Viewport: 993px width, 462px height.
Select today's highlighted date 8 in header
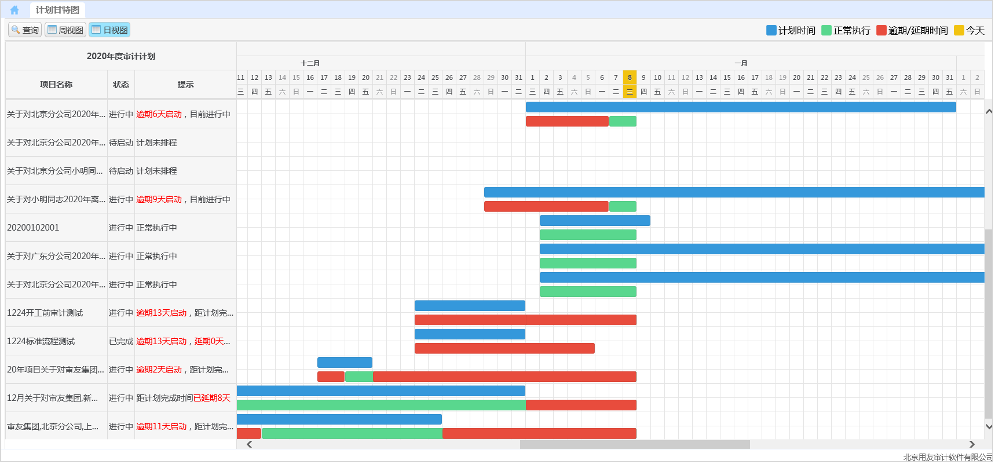point(629,77)
